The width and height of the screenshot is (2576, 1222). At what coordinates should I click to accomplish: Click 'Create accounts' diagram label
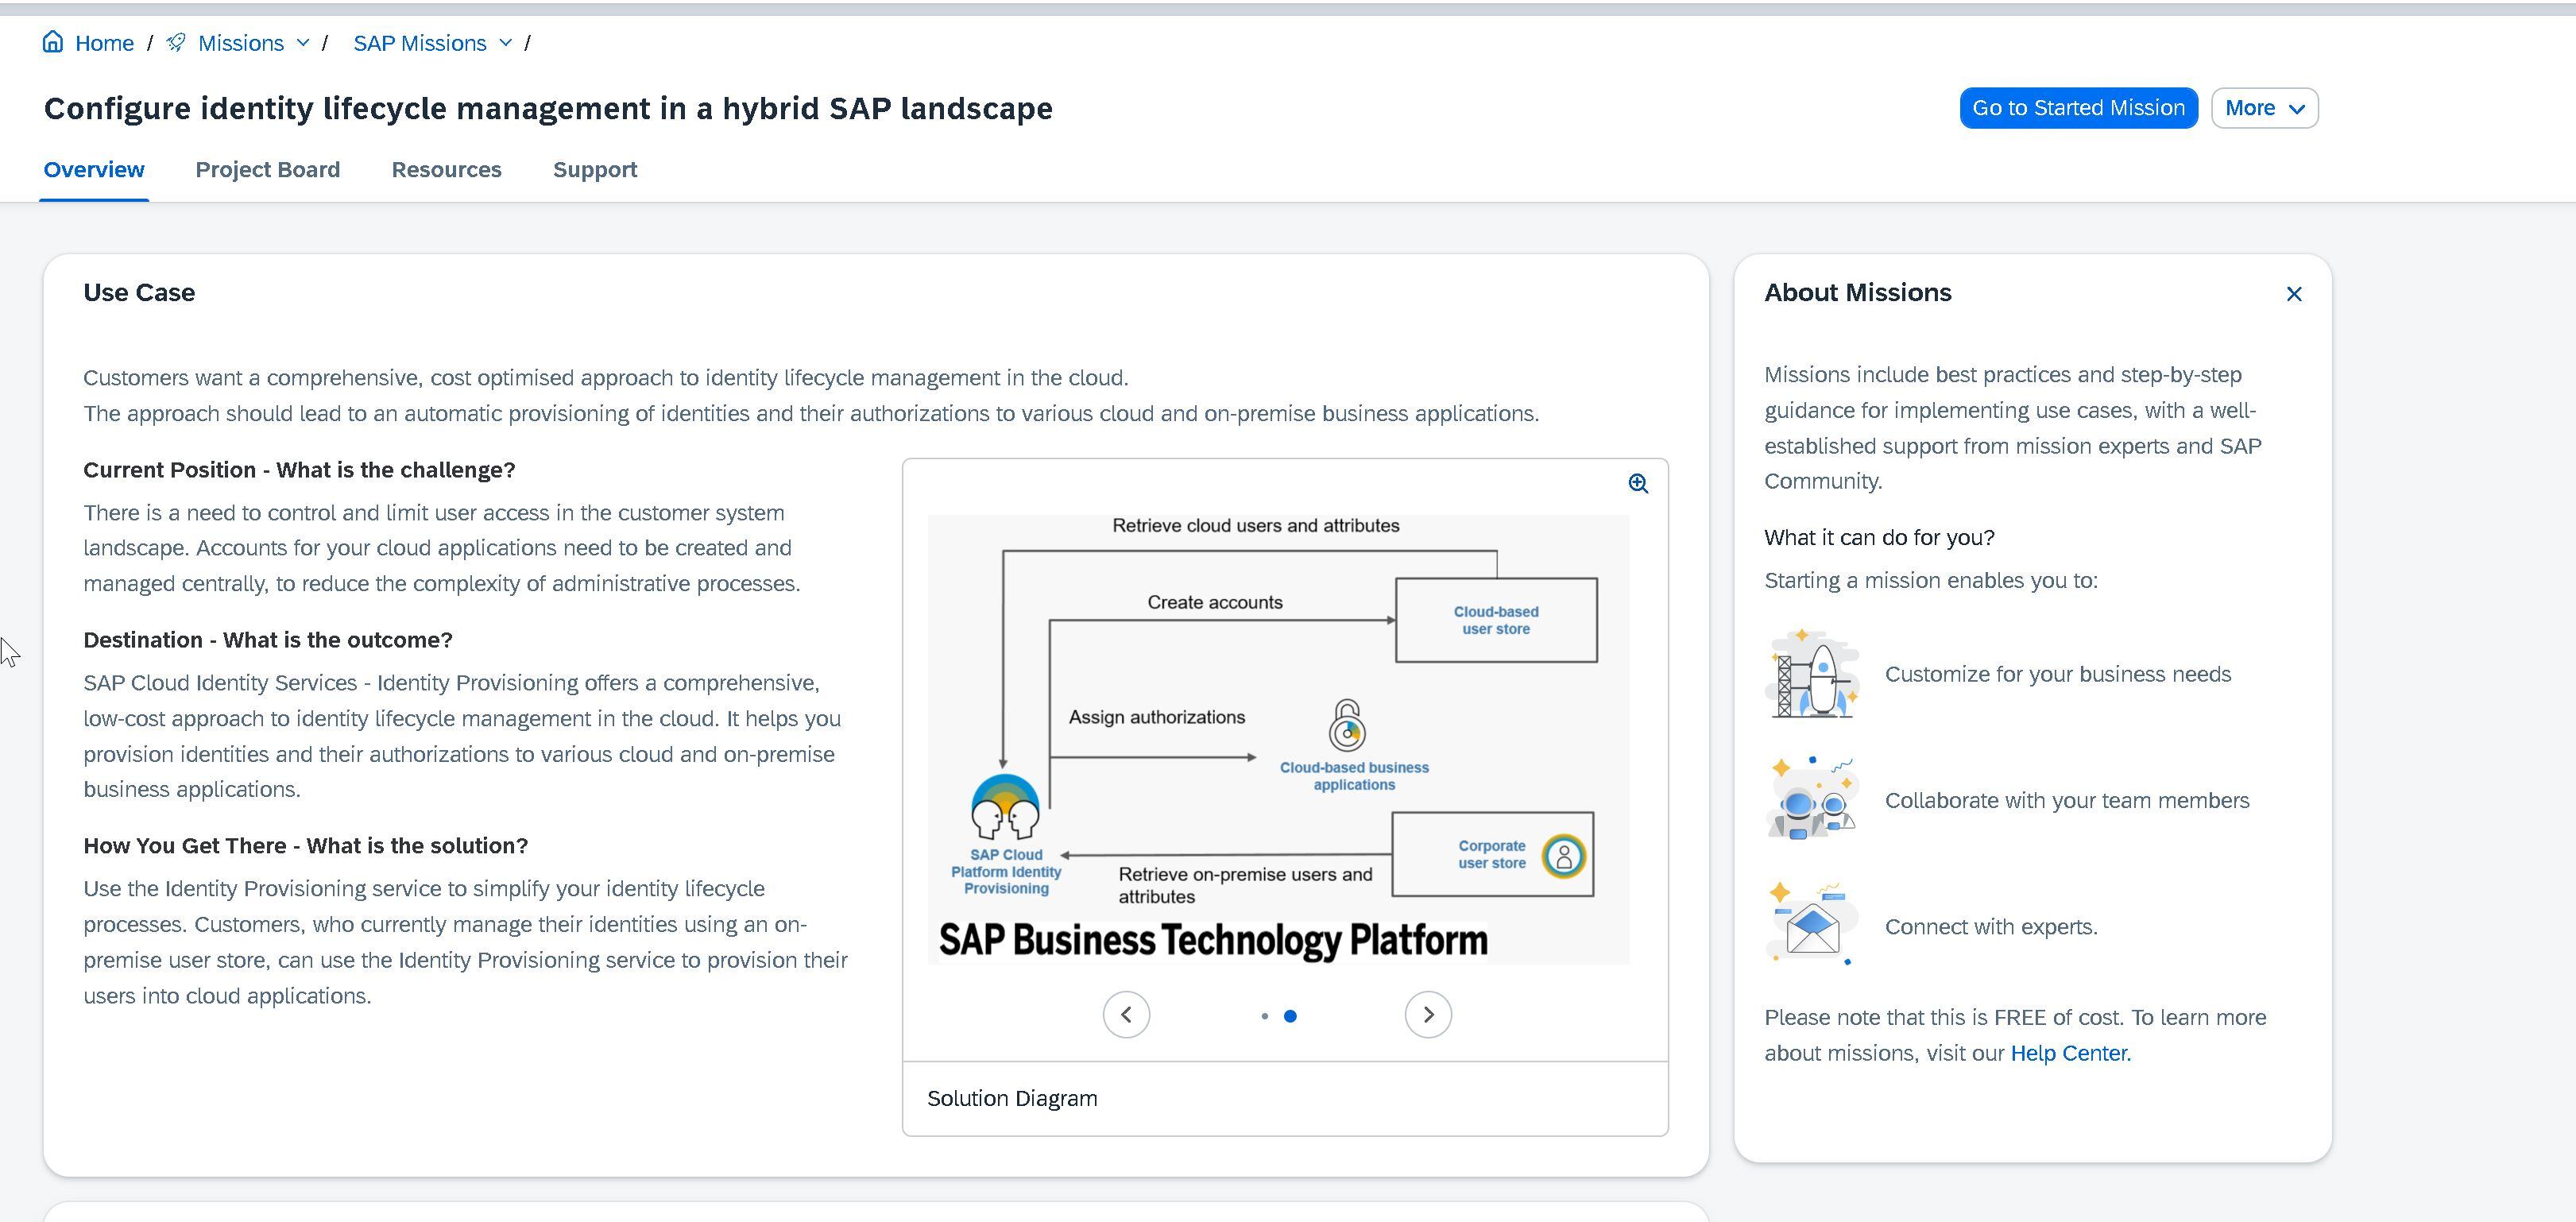(1214, 603)
